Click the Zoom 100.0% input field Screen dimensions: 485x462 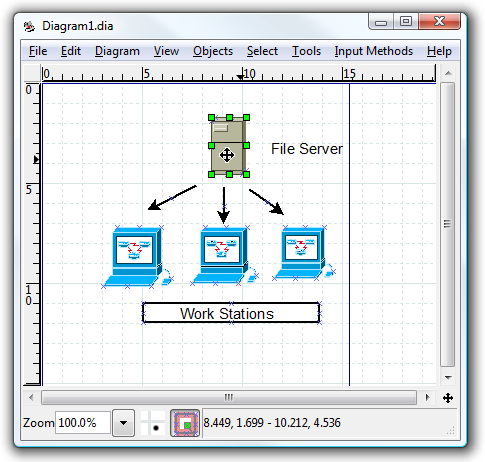(x=83, y=423)
